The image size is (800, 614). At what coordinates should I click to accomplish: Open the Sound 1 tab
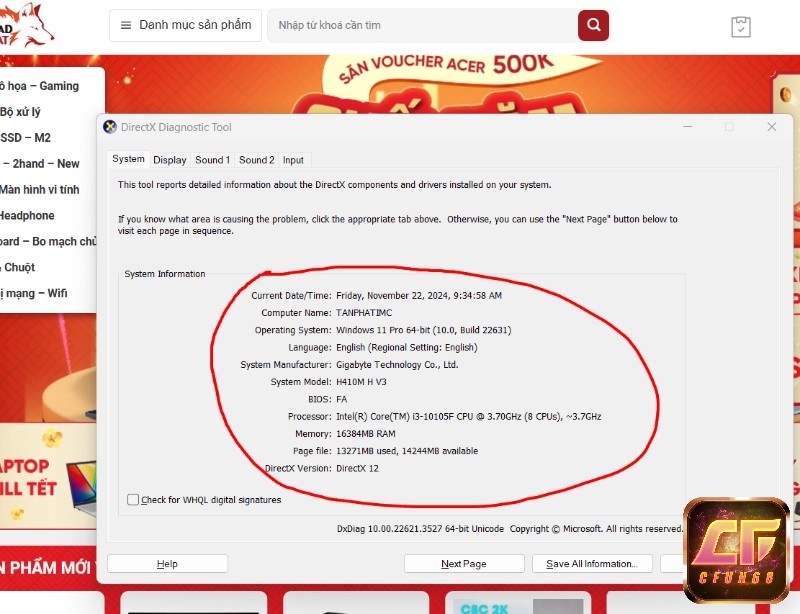pyautogui.click(x=212, y=160)
